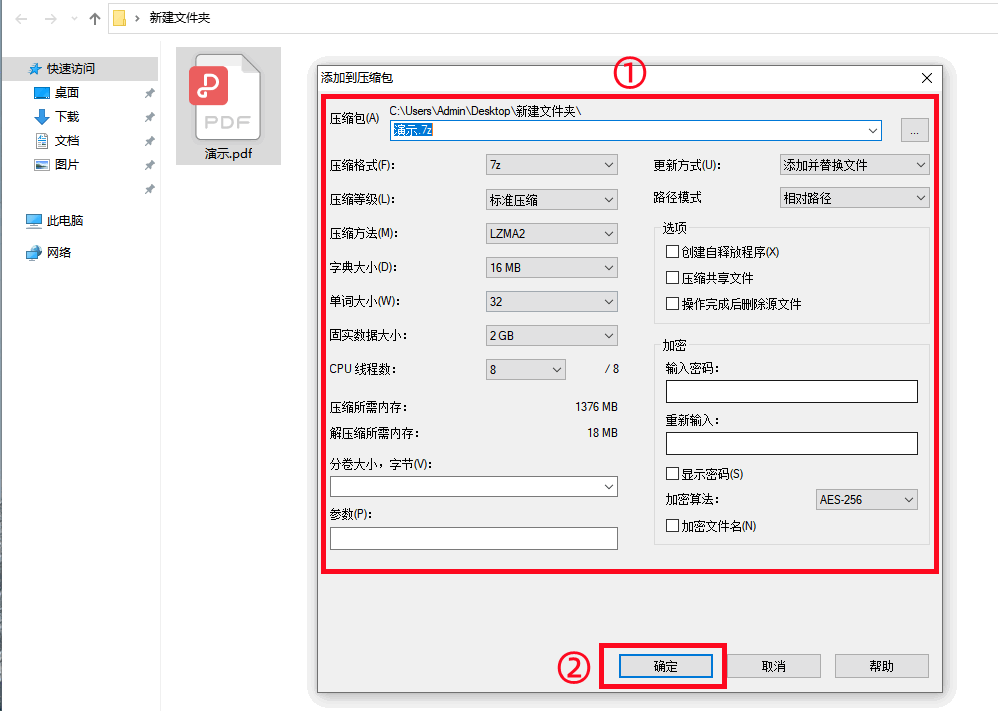Open 图片 in quick access
The width and height of the screenshot is (998, 711).
67,165
